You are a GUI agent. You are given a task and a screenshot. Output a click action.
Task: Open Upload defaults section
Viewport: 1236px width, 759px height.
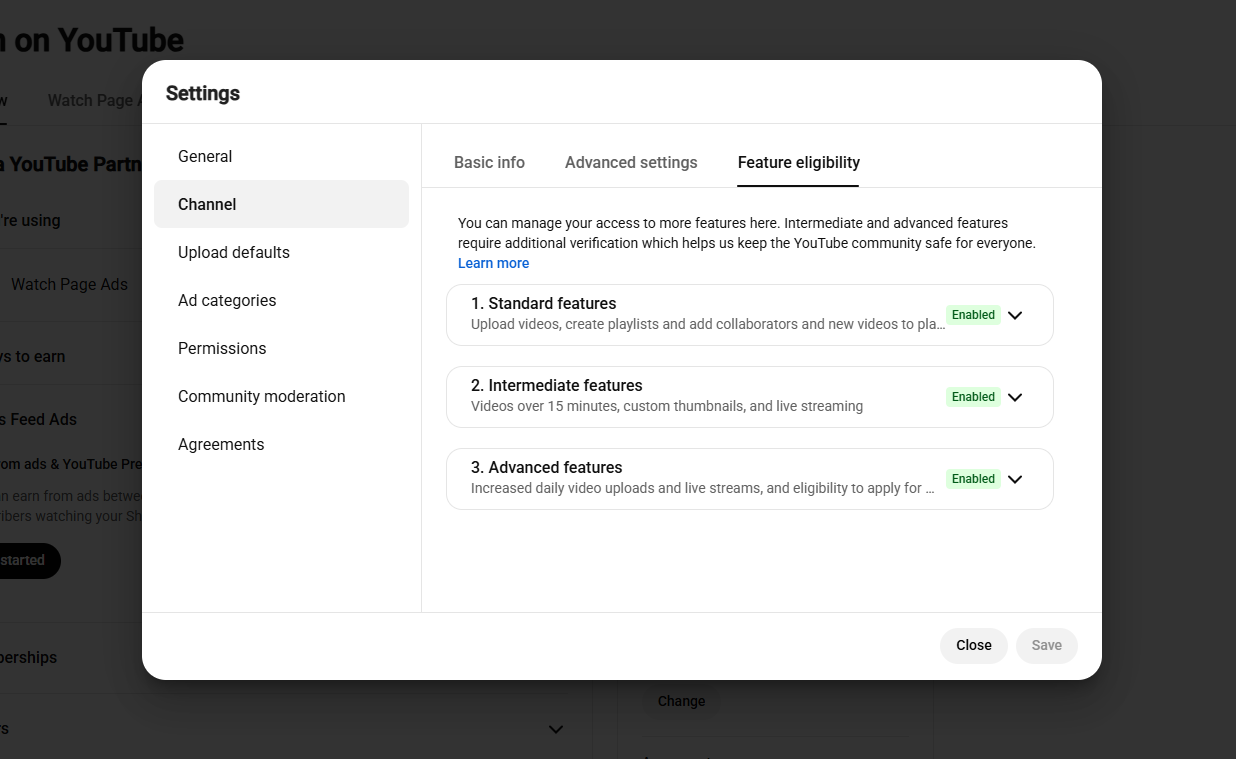[x=281, y=252]
